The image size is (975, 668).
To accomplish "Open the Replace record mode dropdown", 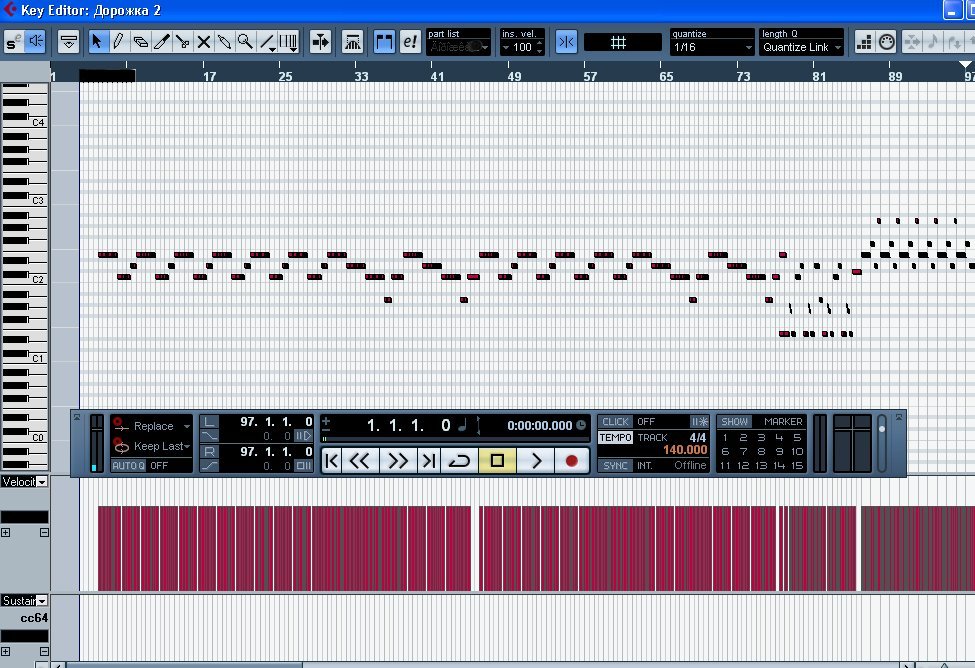I will click(152, 426).
